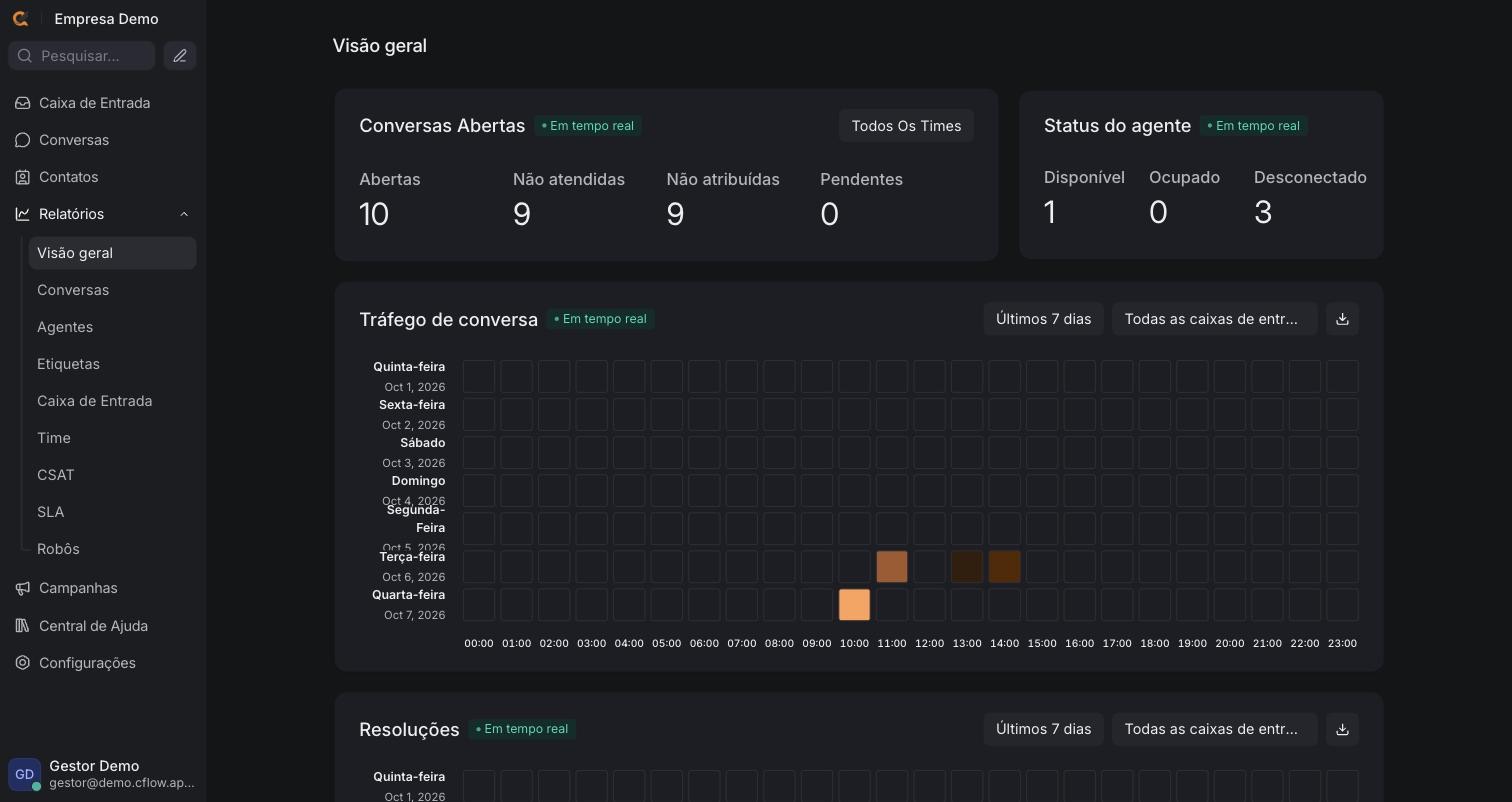Download the Resoluções report
The height and width of the screenshot is (802, 1512).
click(x=1342, y=729)
